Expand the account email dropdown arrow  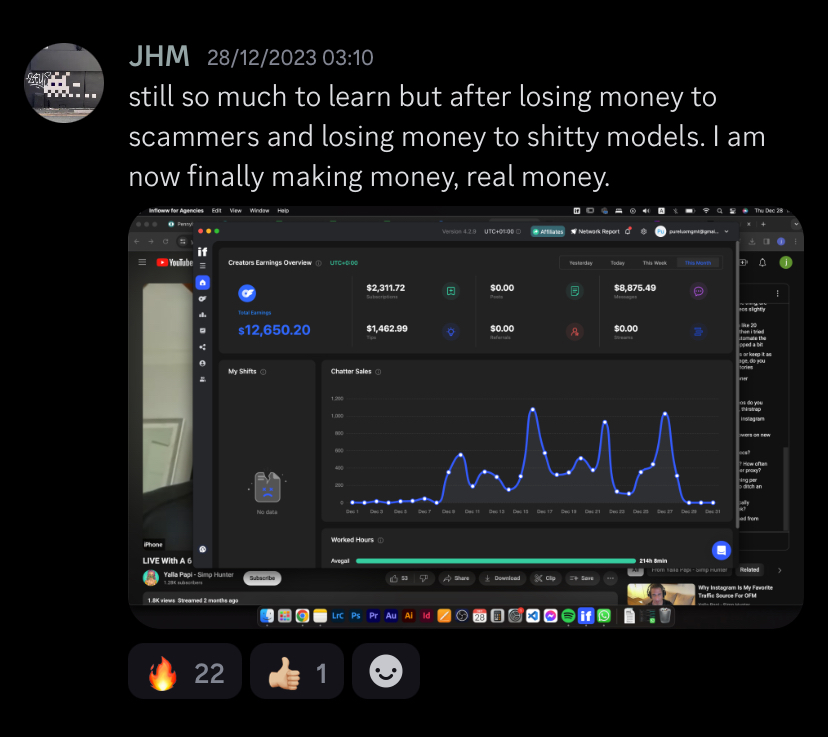pyautogui.click(x=727, y=231)
